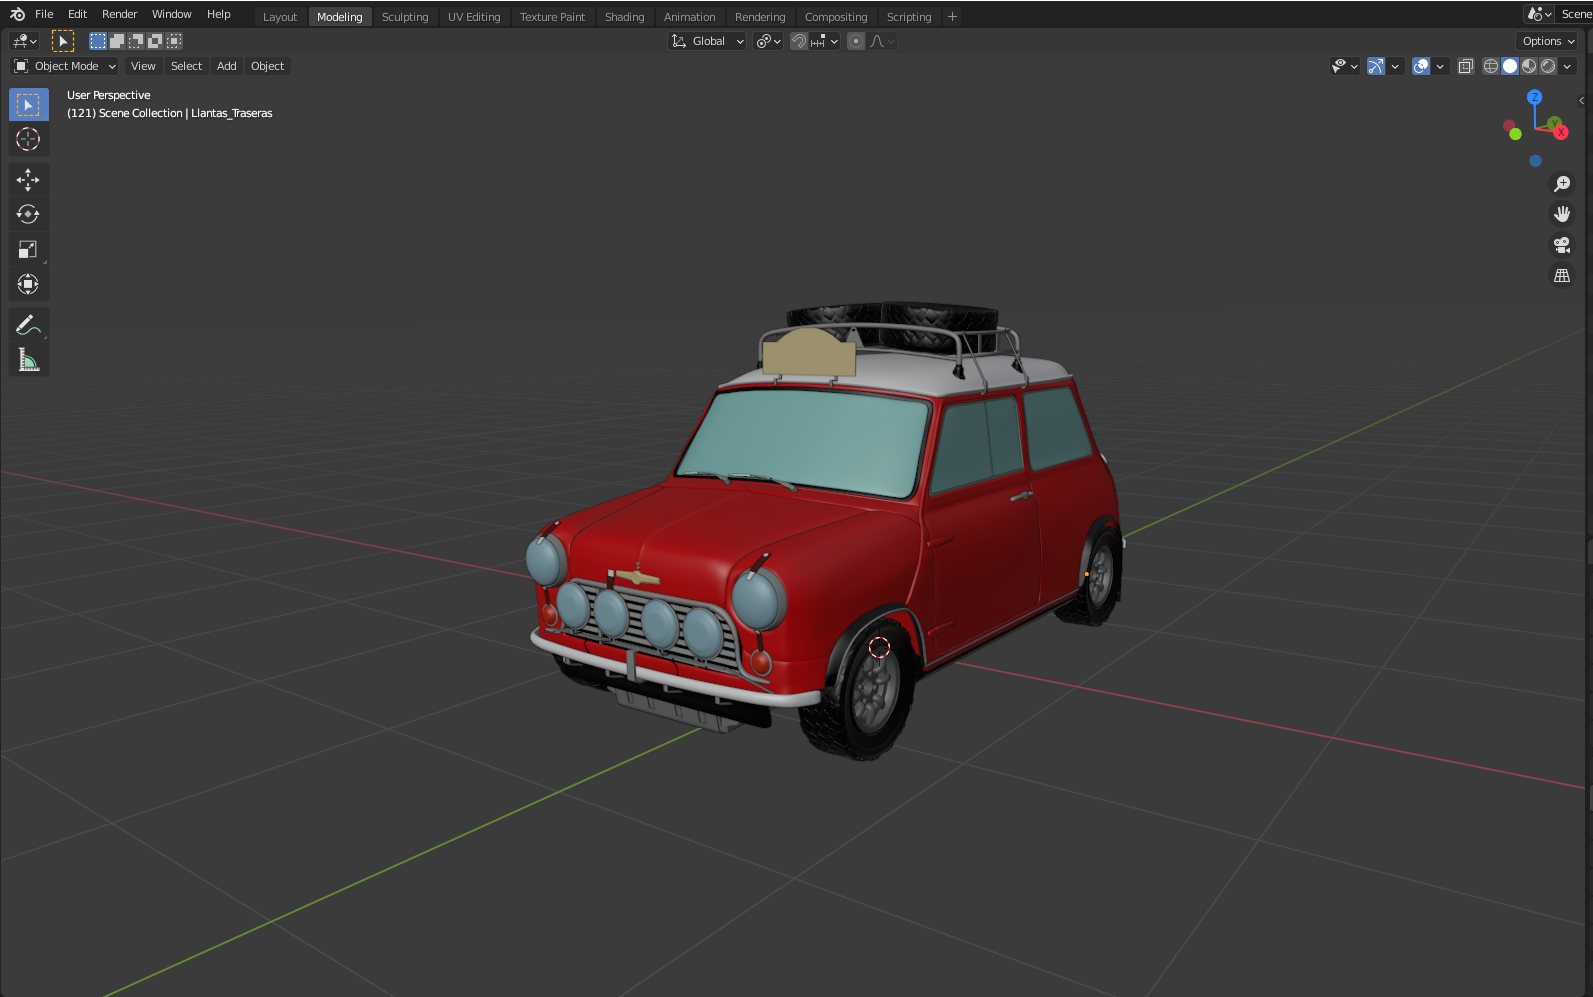Switch perspective/orthographic with grid button

tap(1562, 275)
